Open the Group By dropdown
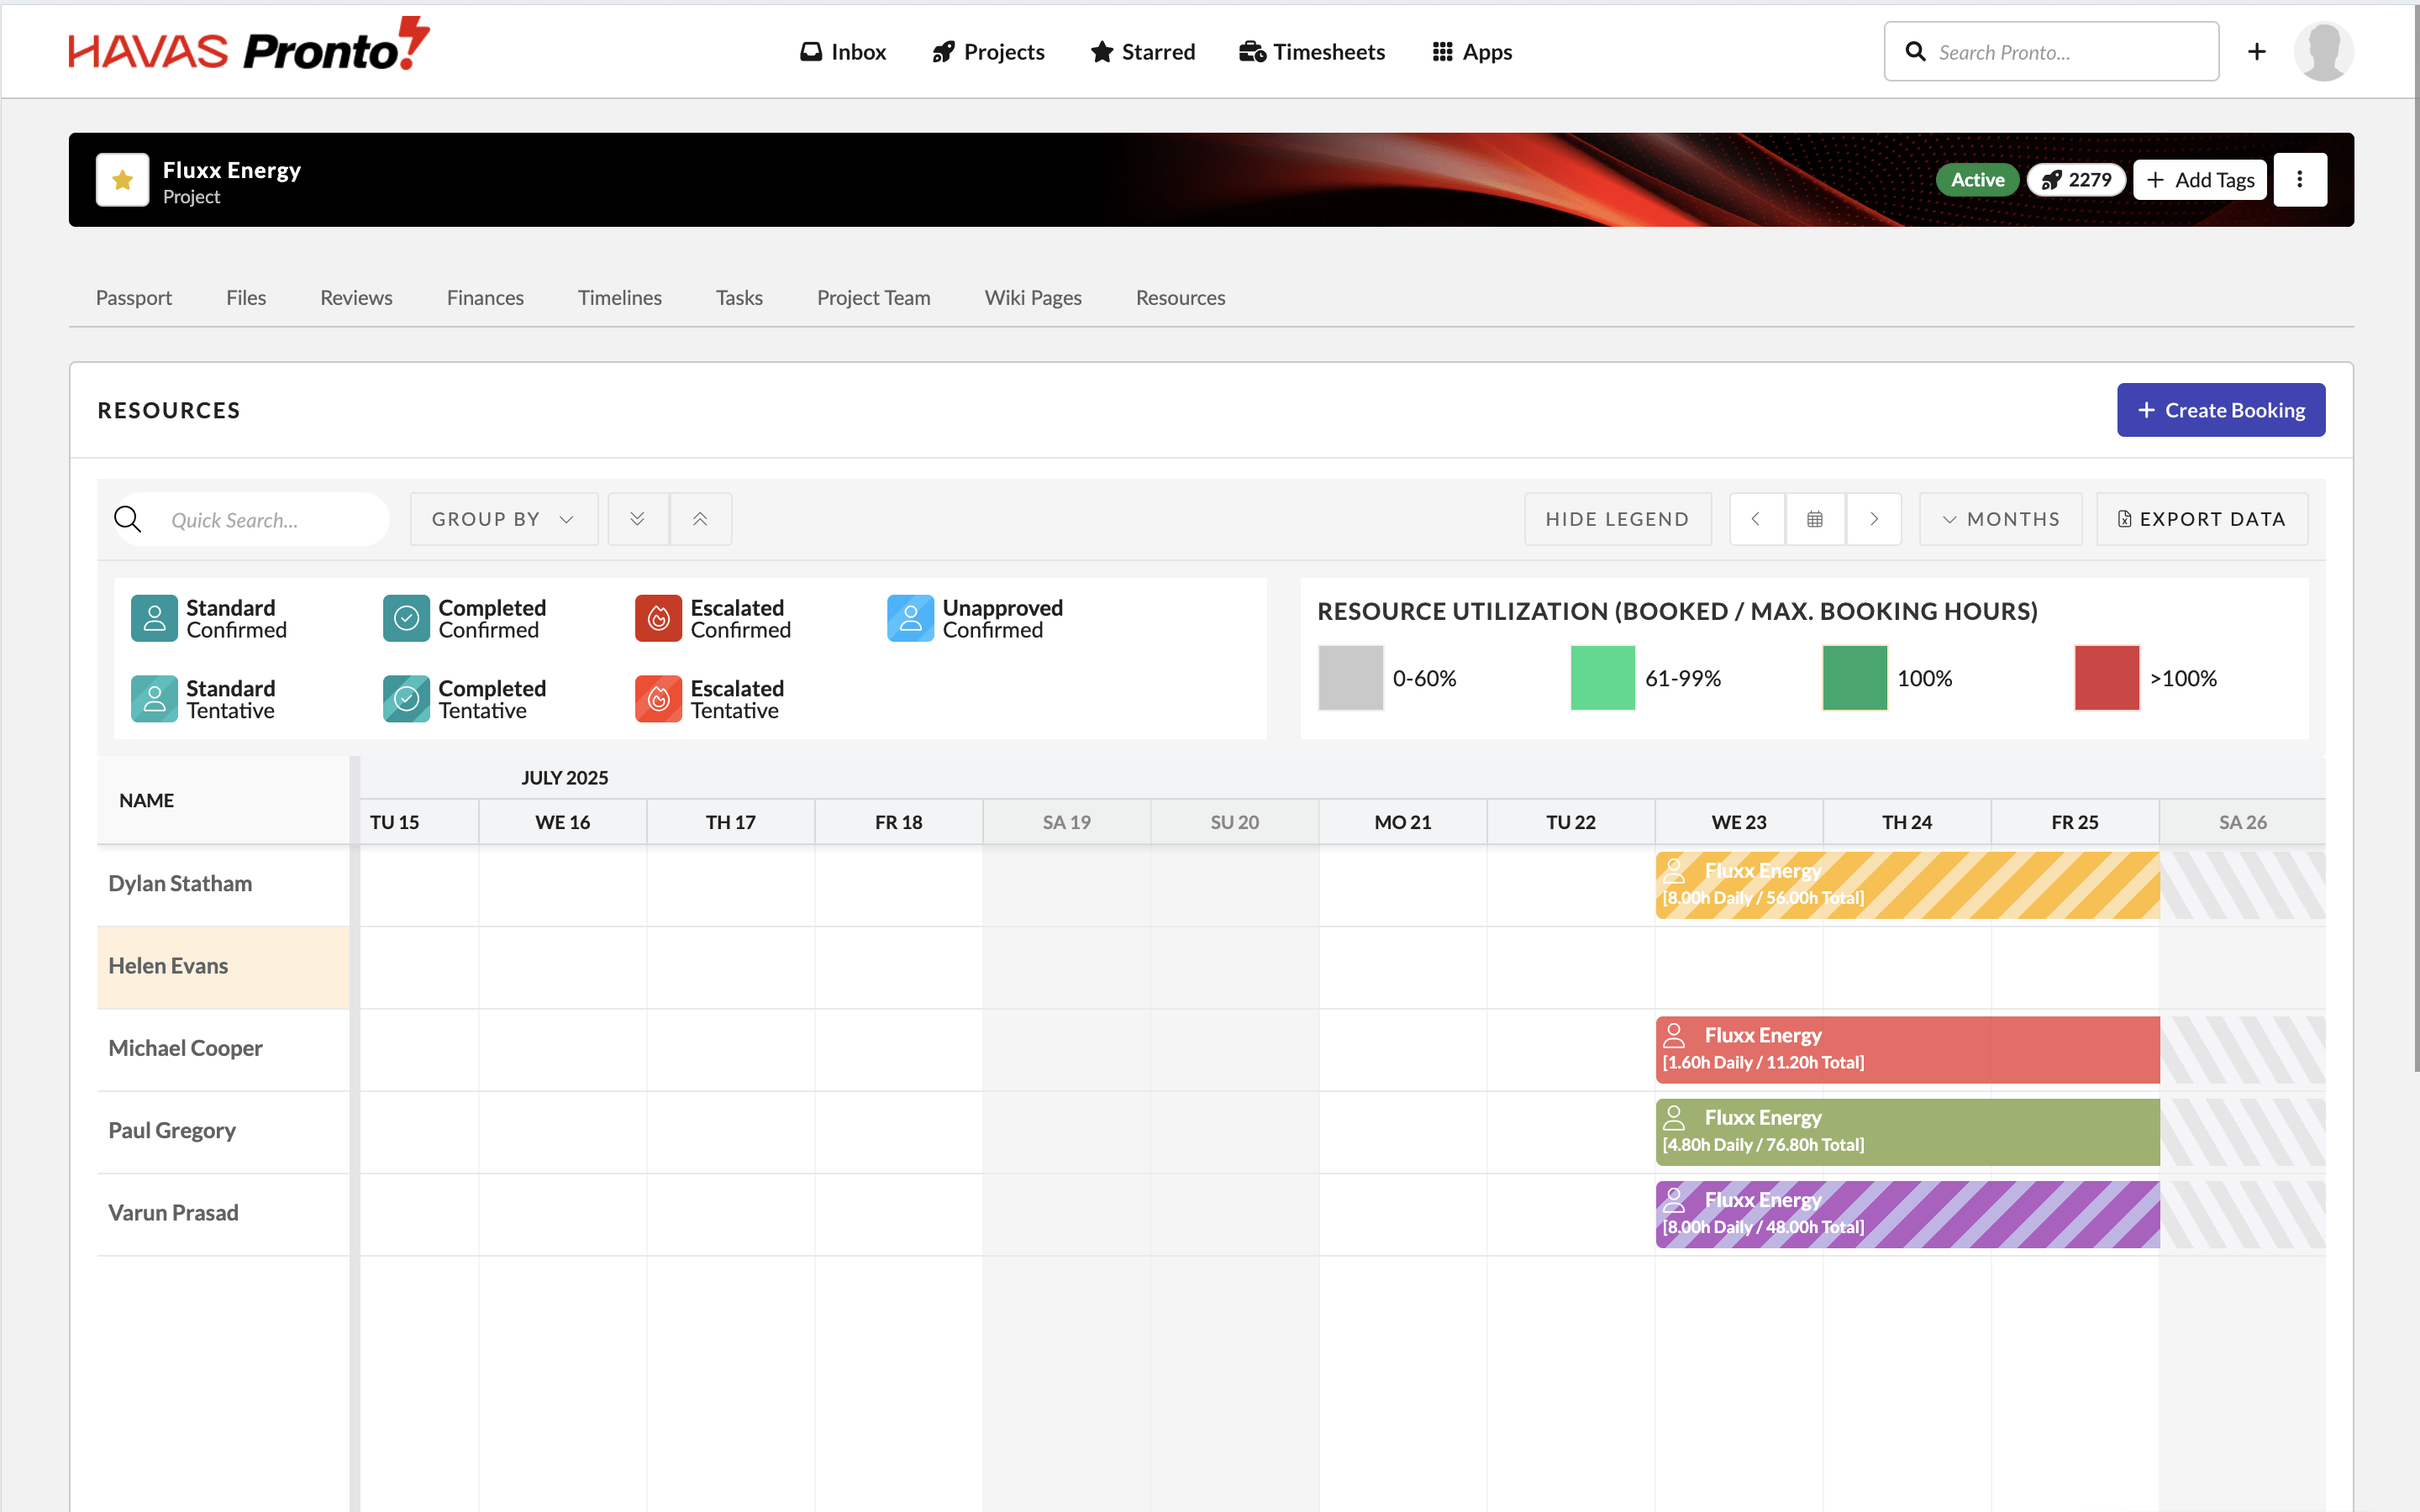The image size is (2420, 1512). point(504,519)
